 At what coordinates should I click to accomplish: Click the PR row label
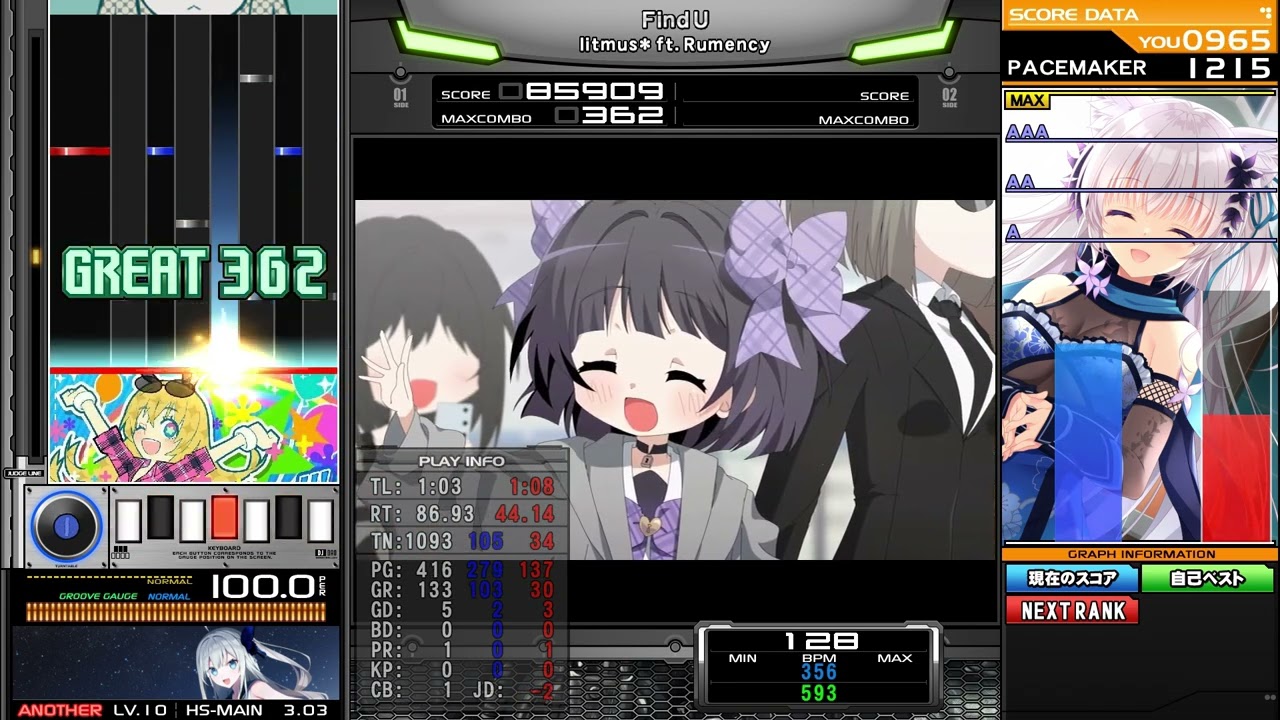tap(386, 651)
